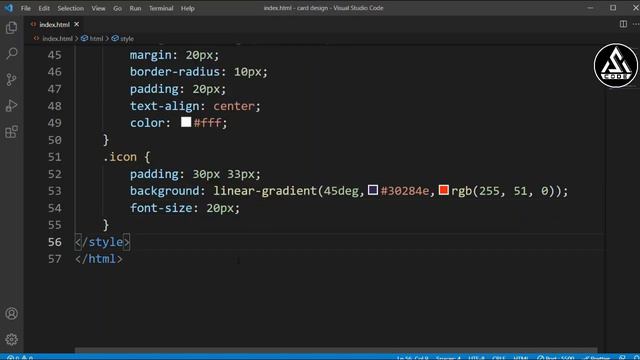This screenshot has height=360, width=640.
Task: Open the View menu
Action: coord(98,8)
